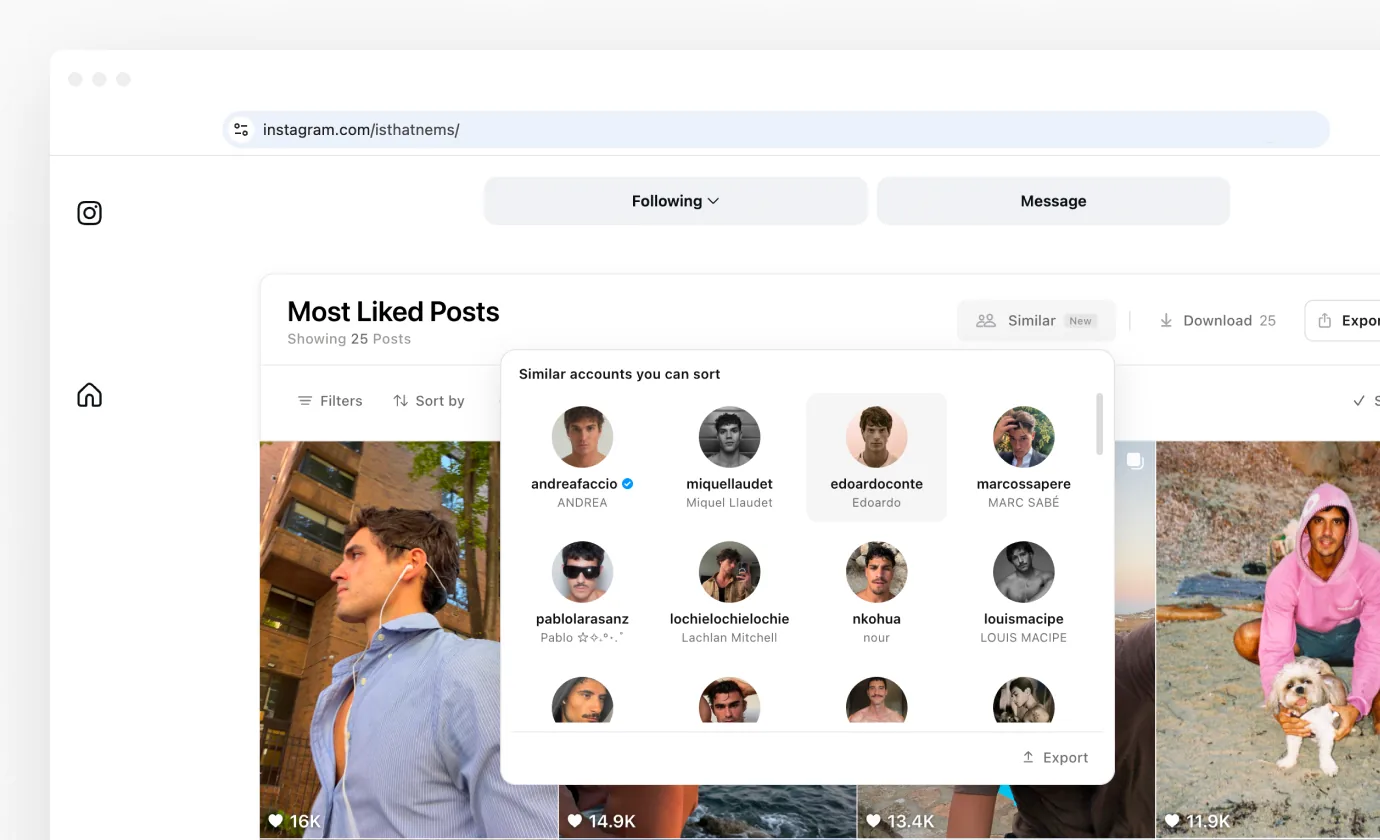Click heart icon on 11.9K post

[1172, 821]
